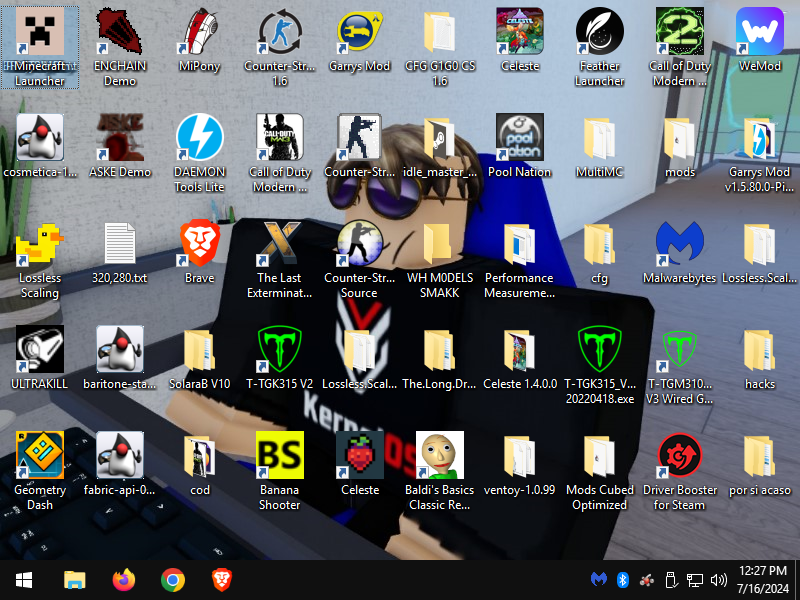Screen dimensions: 800x600
Task: Select the Celeste shortcut next to Feather Launcher
Action: pos(519,40)
